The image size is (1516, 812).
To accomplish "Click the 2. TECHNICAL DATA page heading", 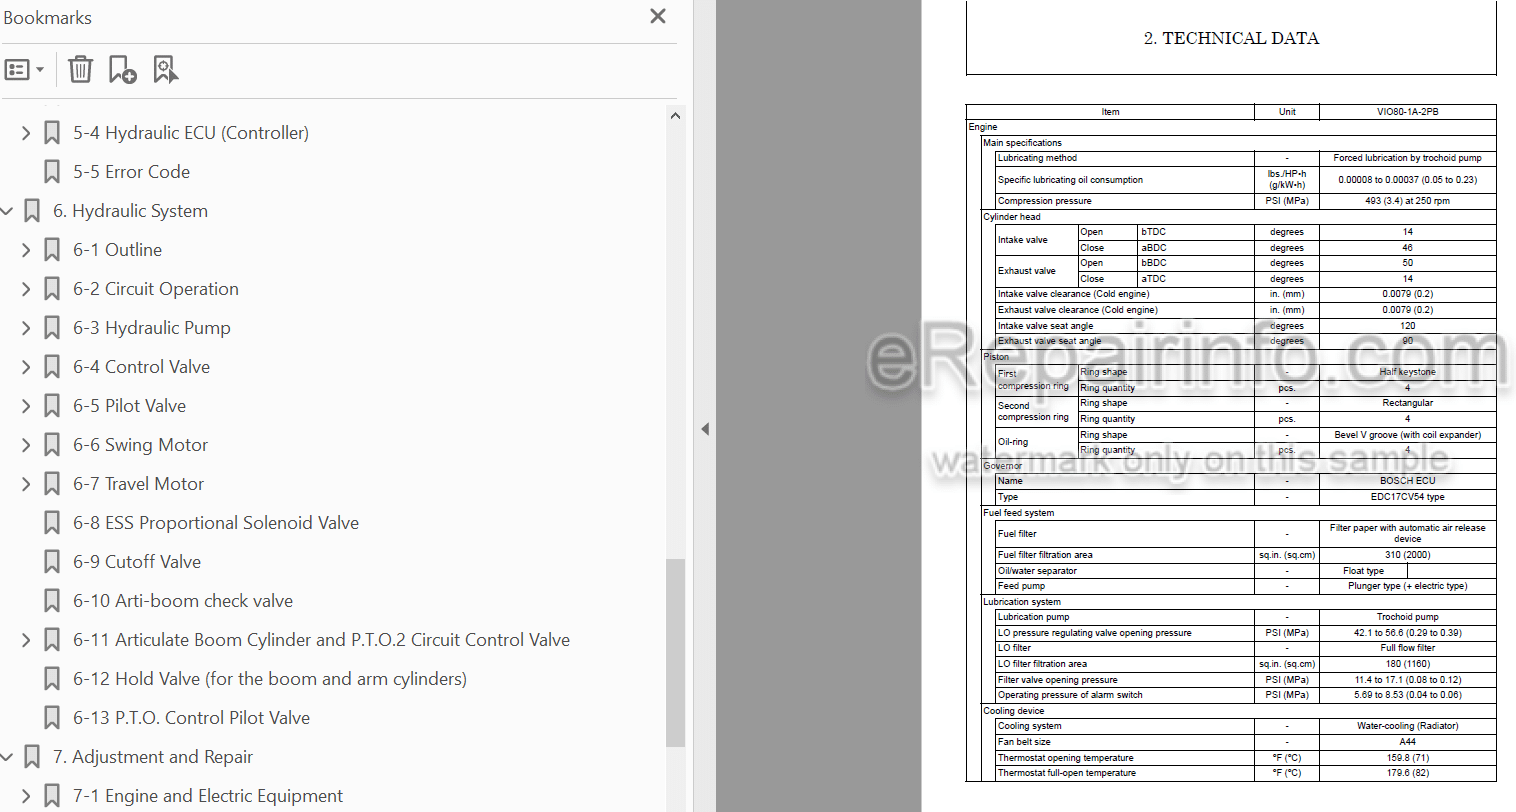I will coord(1231,38).
